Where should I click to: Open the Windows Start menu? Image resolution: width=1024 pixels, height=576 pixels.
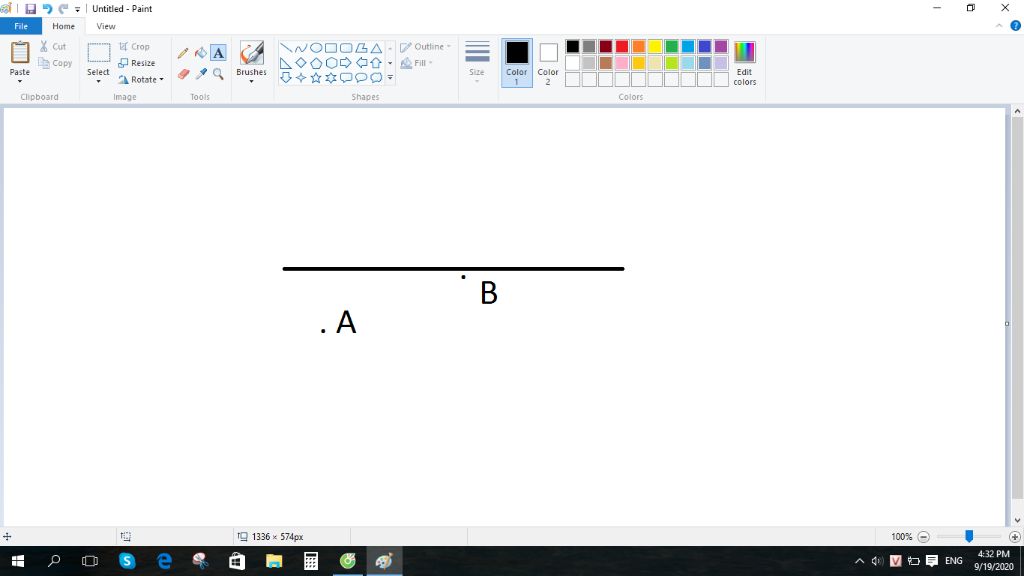point(18,561)
